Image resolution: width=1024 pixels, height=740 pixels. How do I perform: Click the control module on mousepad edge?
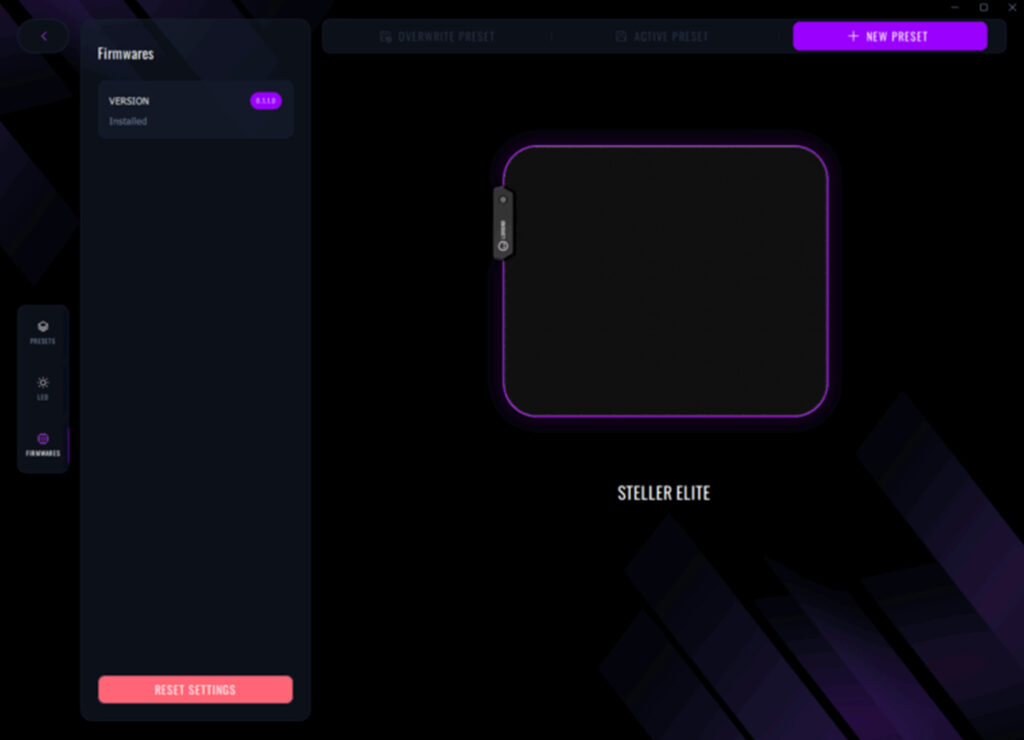click(503, 223)
